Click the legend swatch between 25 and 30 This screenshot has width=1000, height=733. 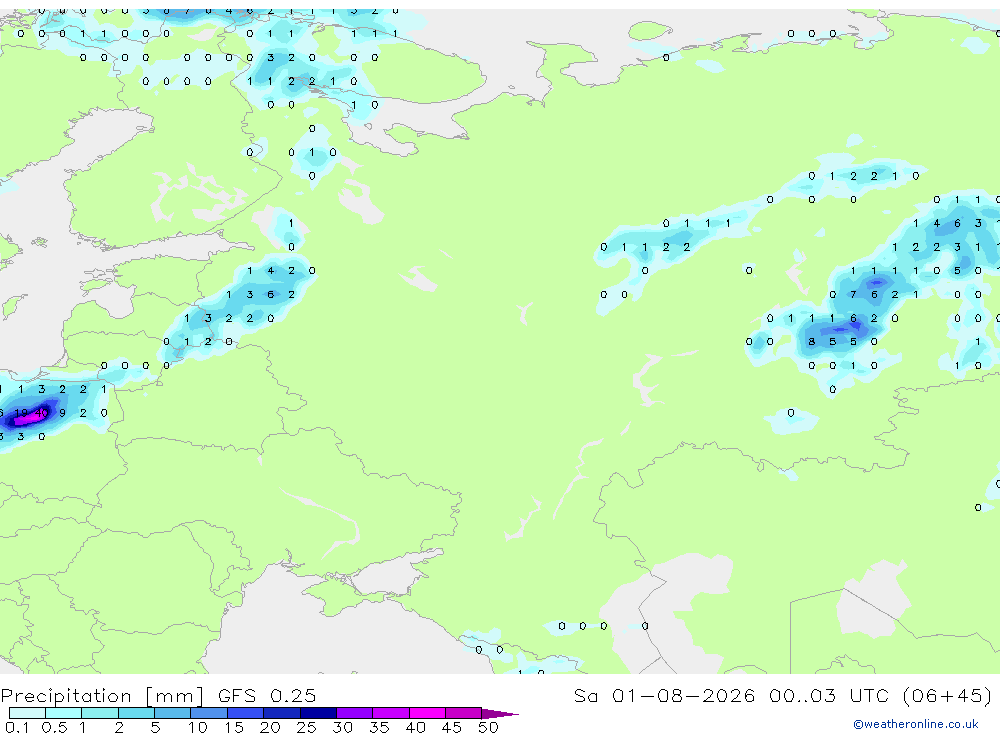tap(318, 713)
